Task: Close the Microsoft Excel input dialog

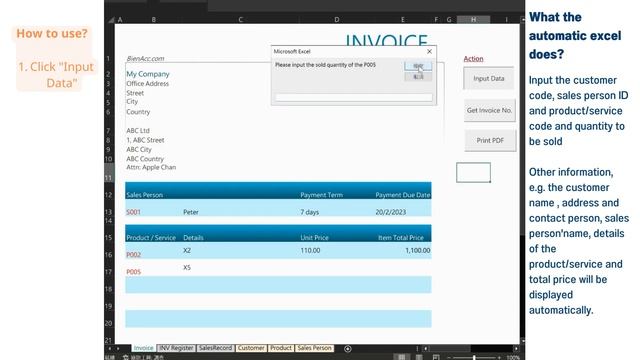Action: (x=429, y=51)
